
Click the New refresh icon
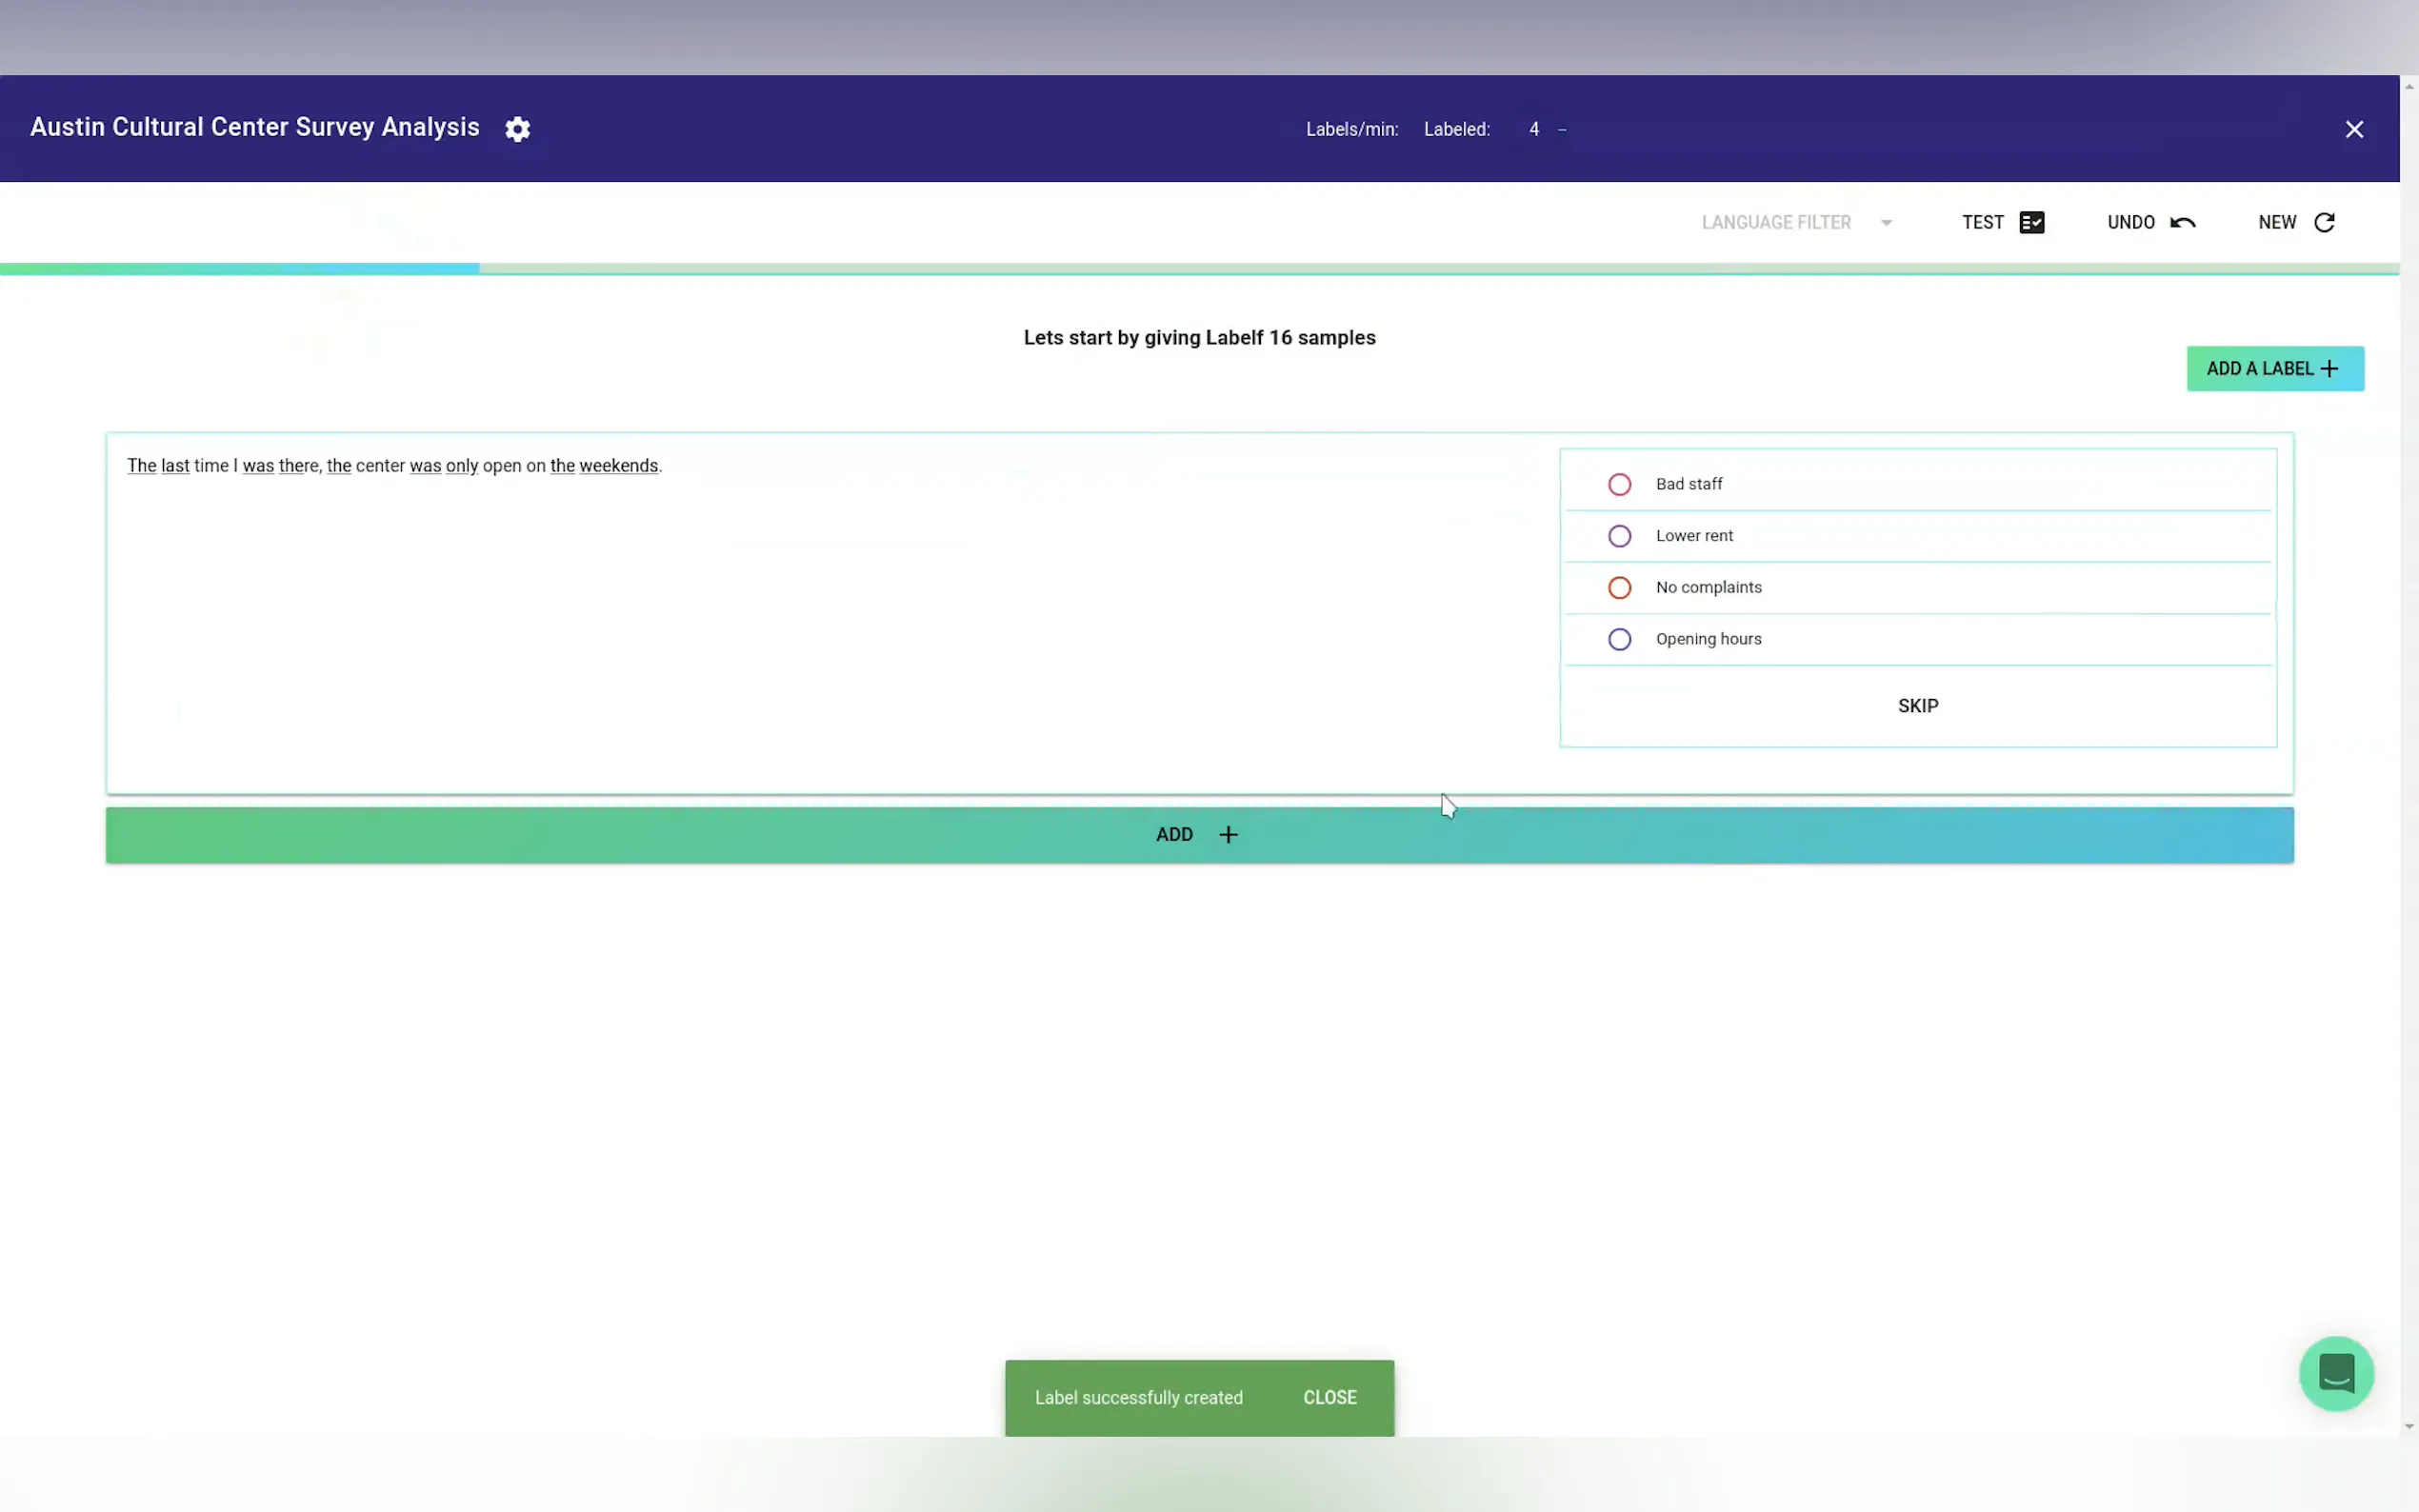2324,222
